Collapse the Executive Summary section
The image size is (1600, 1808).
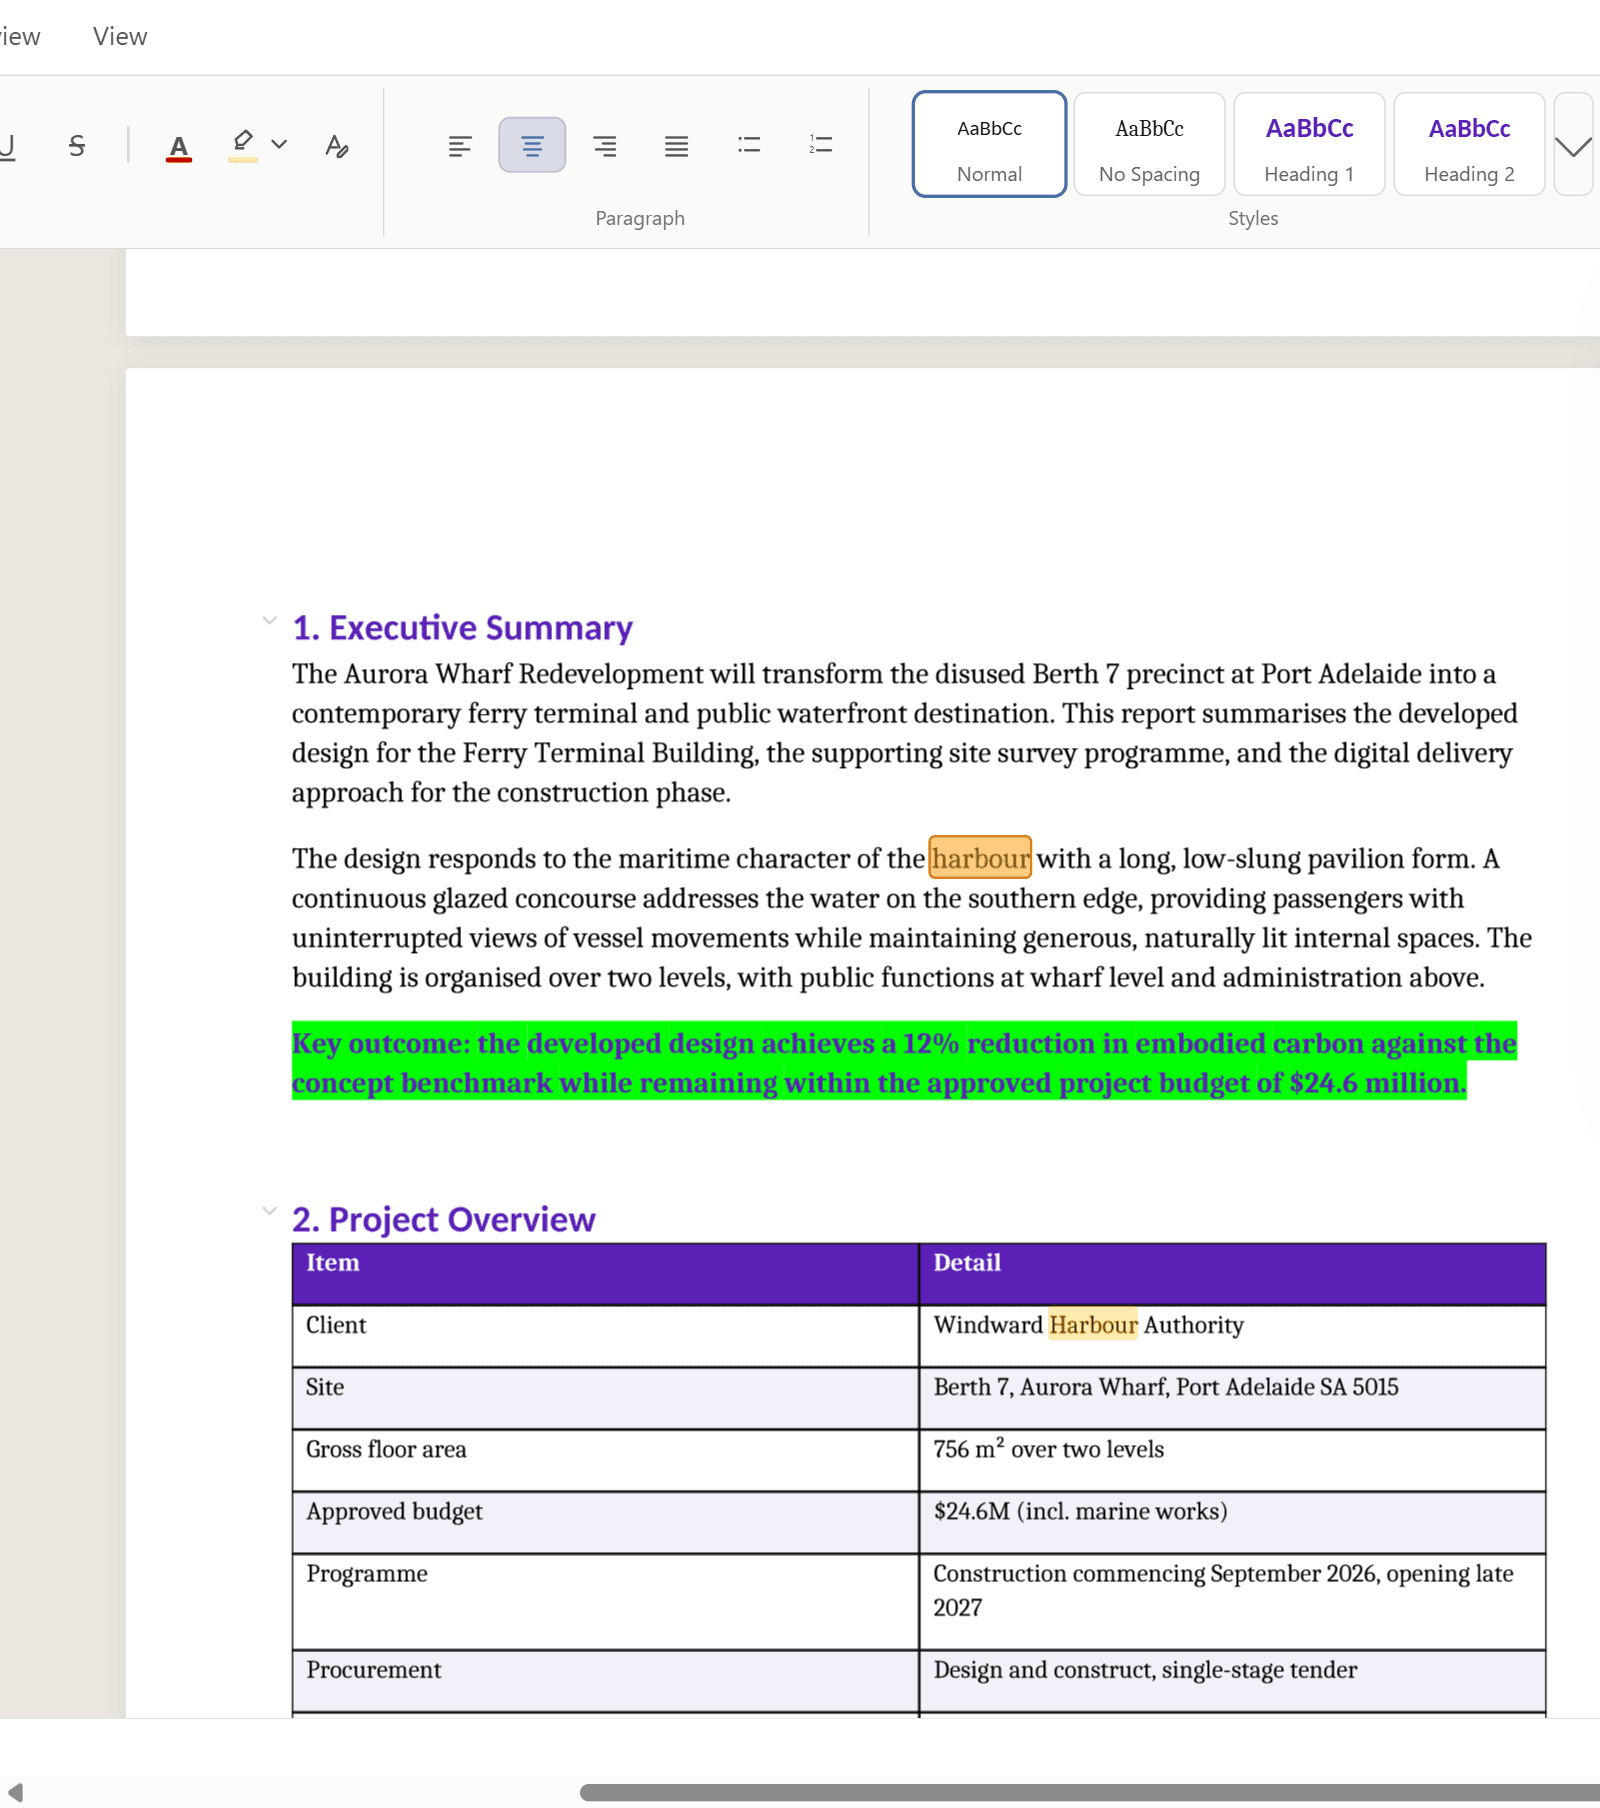pos(269,620)
